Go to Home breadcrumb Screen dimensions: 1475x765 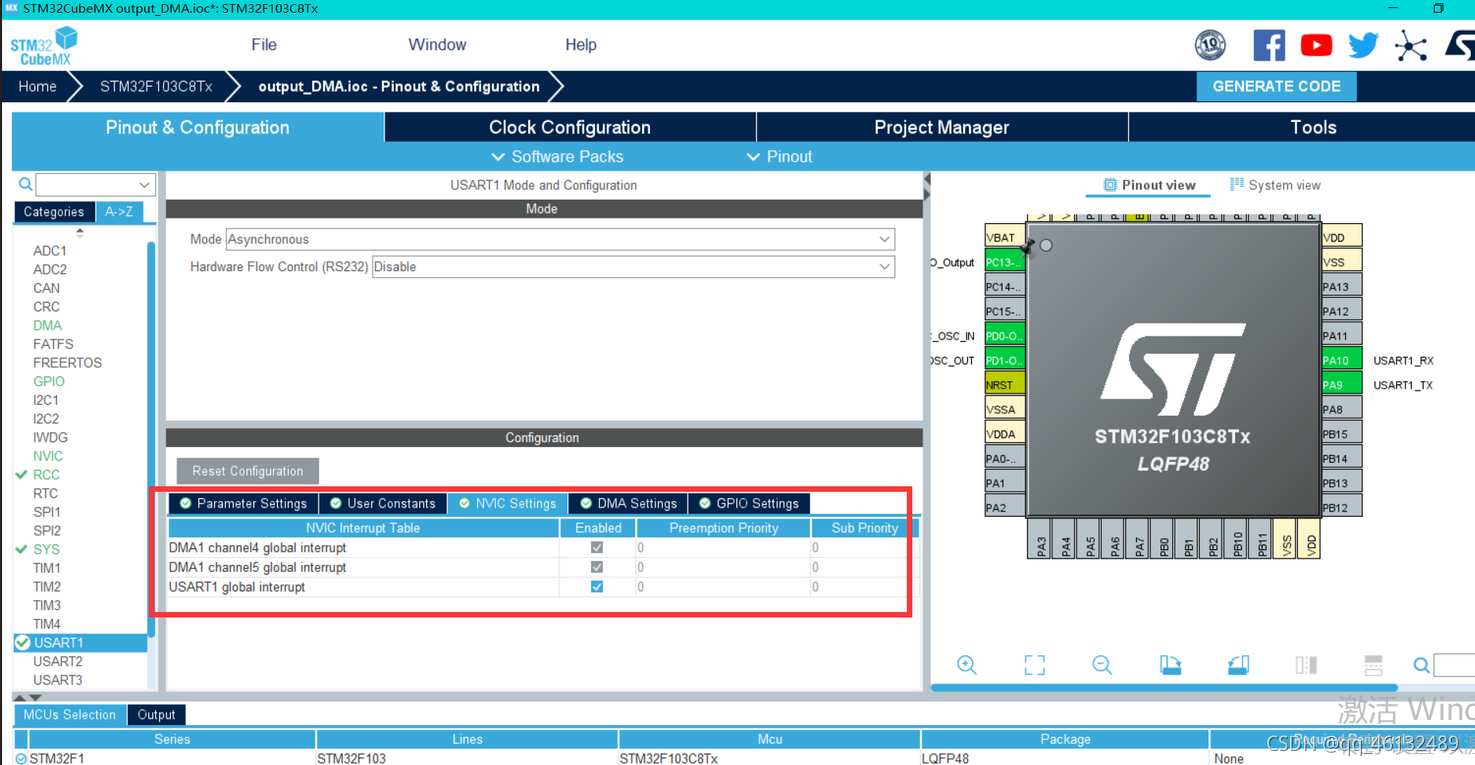coord(37,87)
